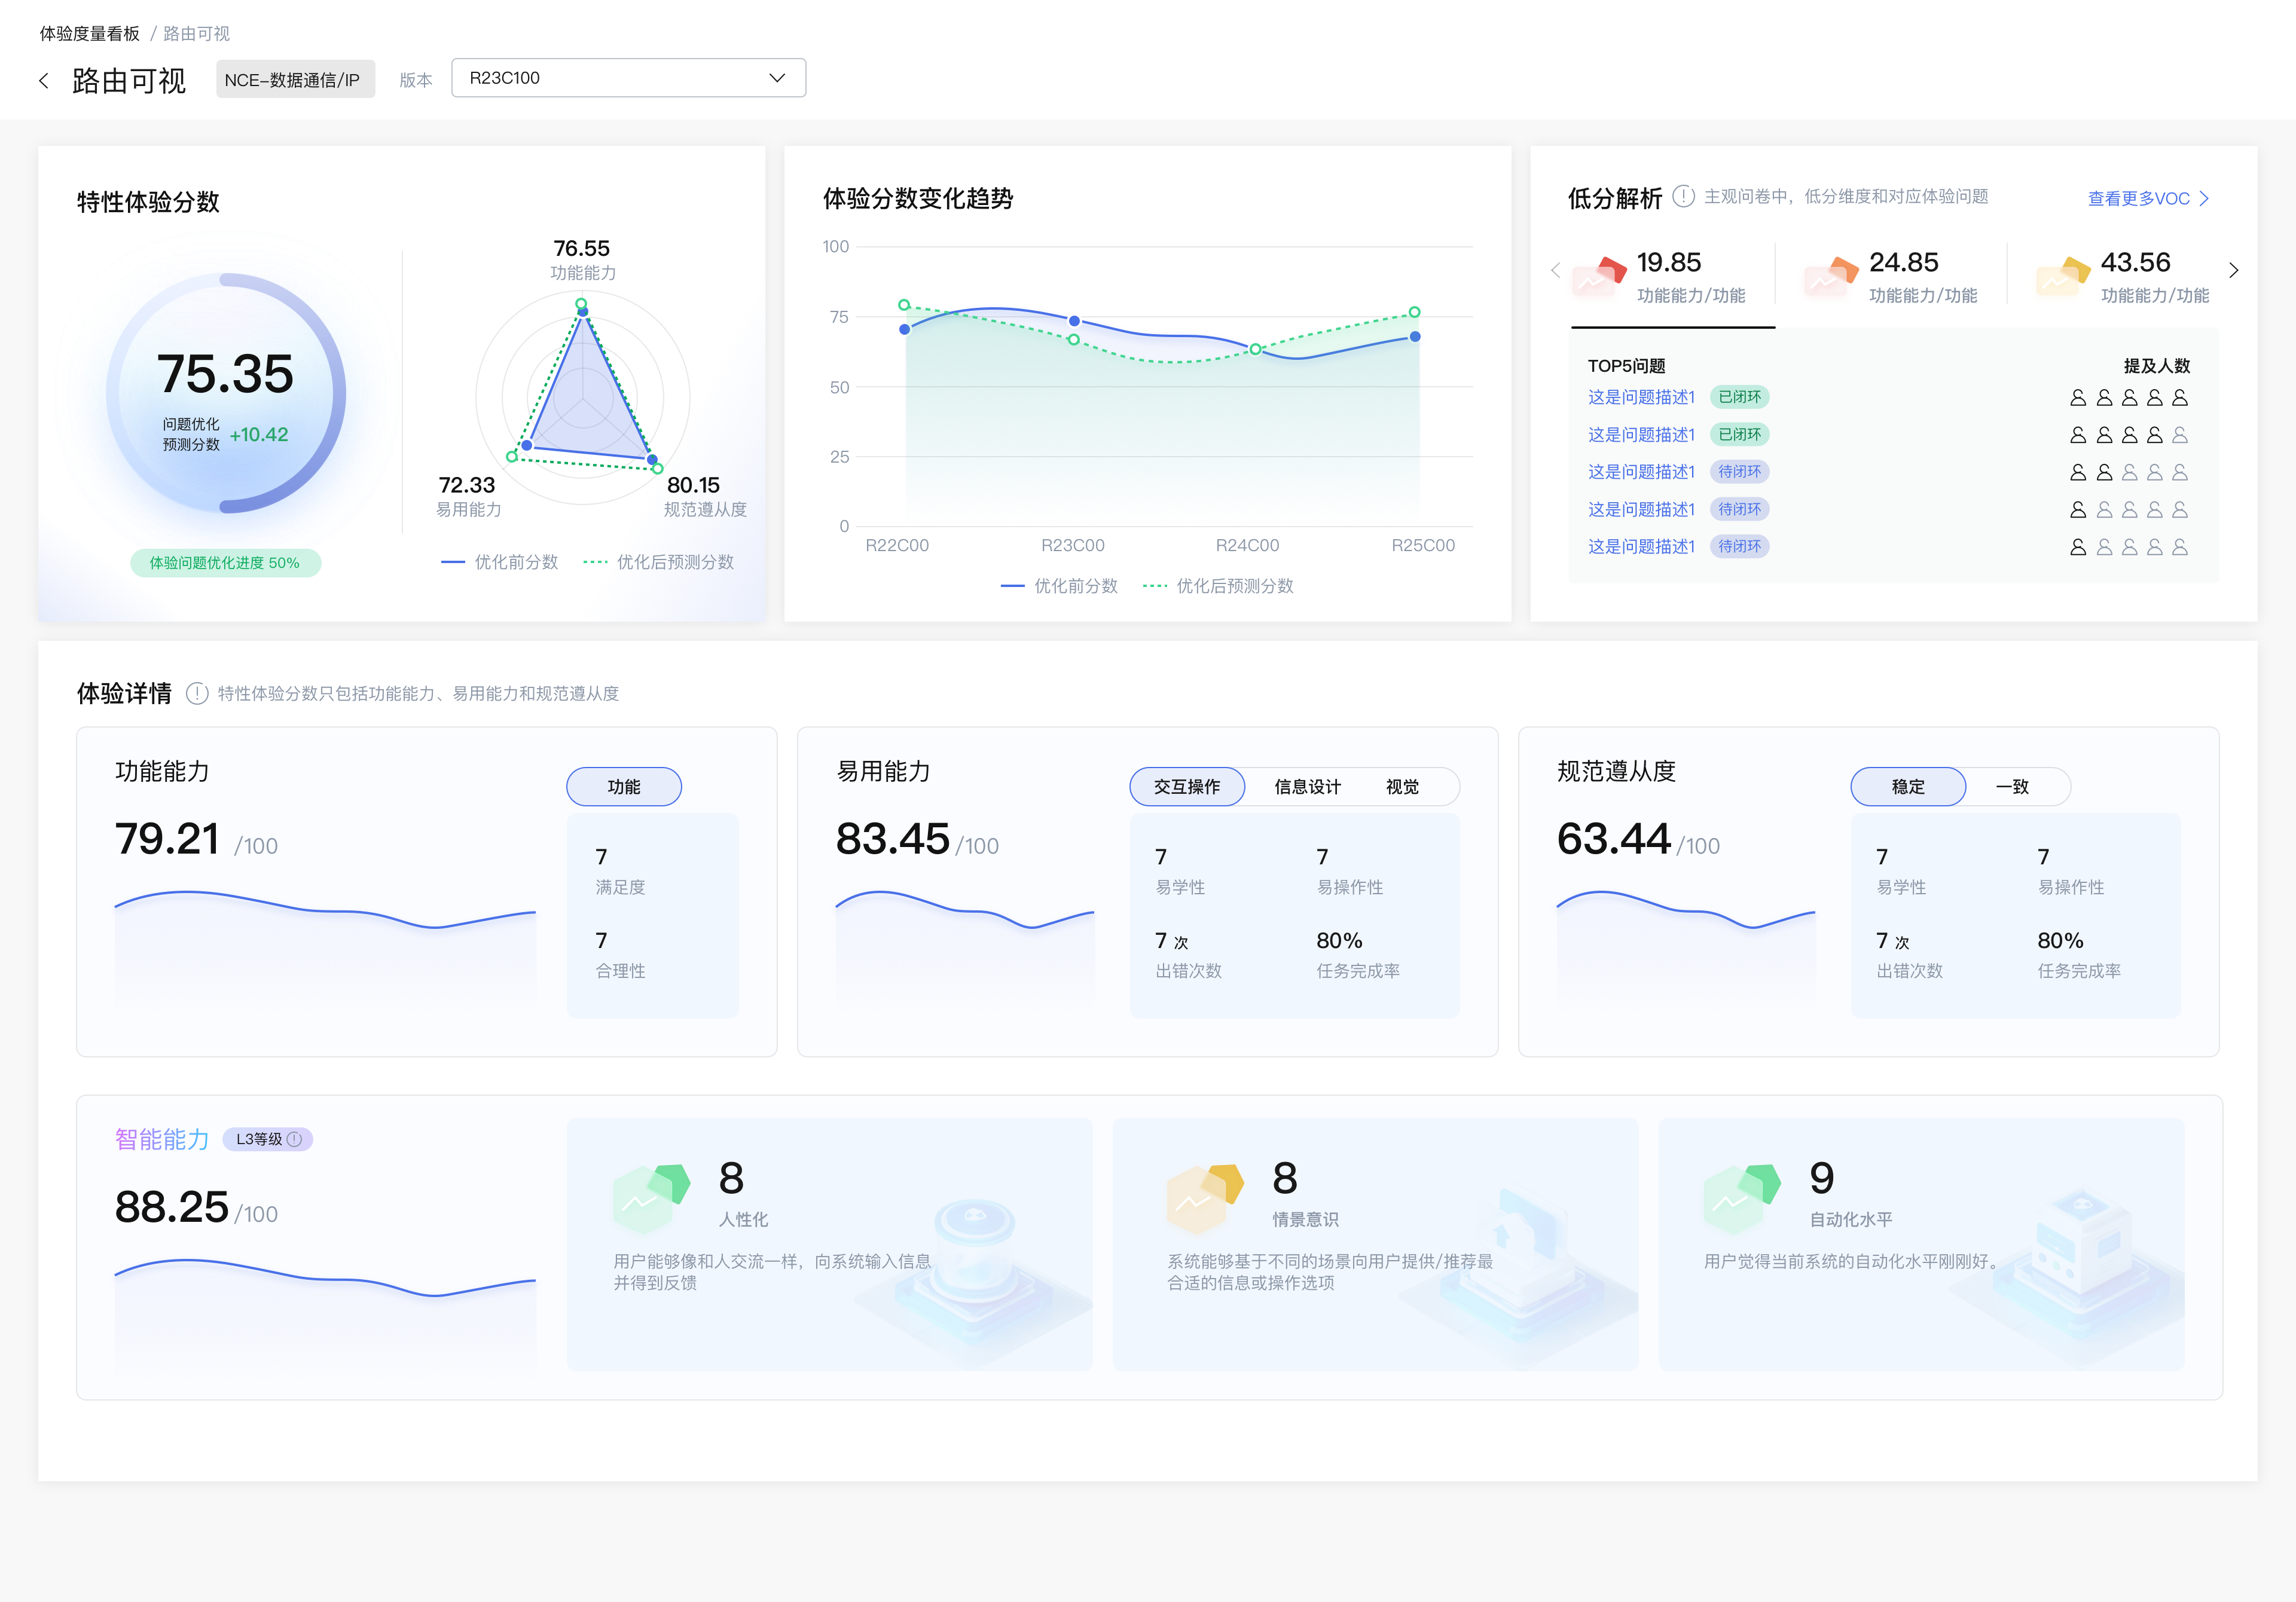Select the 19.85 功能能力/功能 tab

pos(1673,278)
